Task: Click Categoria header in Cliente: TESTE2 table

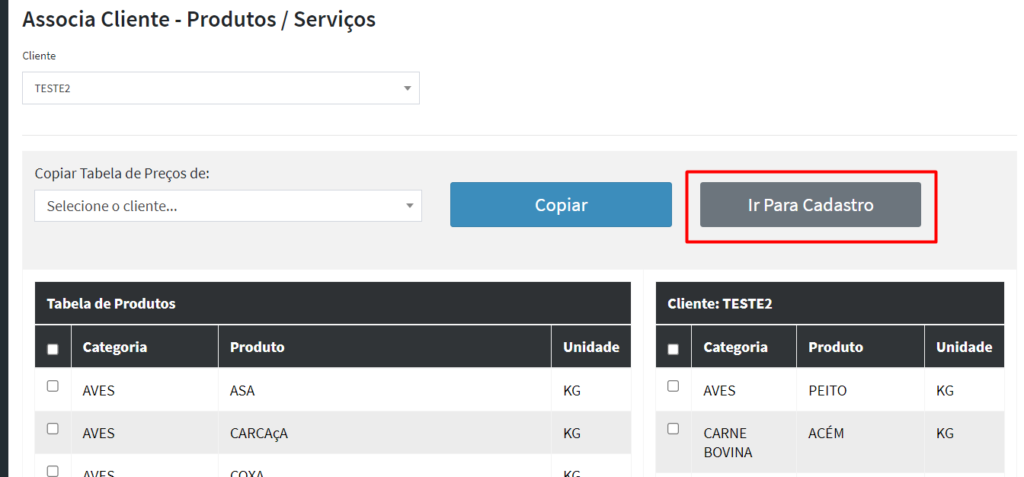Action: tap(735, 347)
